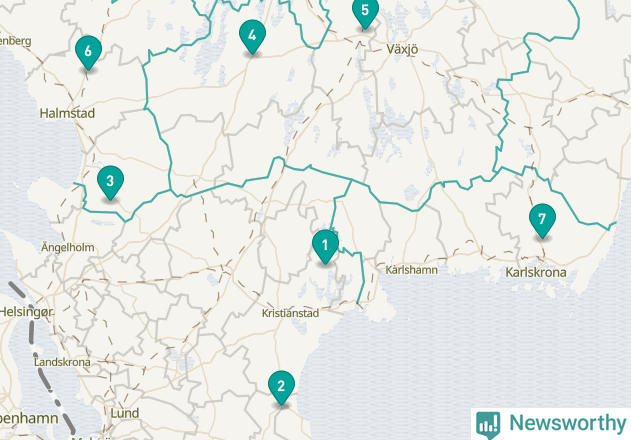Viewport: 631px width, 440px height.
Task: Open marker 3 near Ängelholm
Action: coord(110,181)
